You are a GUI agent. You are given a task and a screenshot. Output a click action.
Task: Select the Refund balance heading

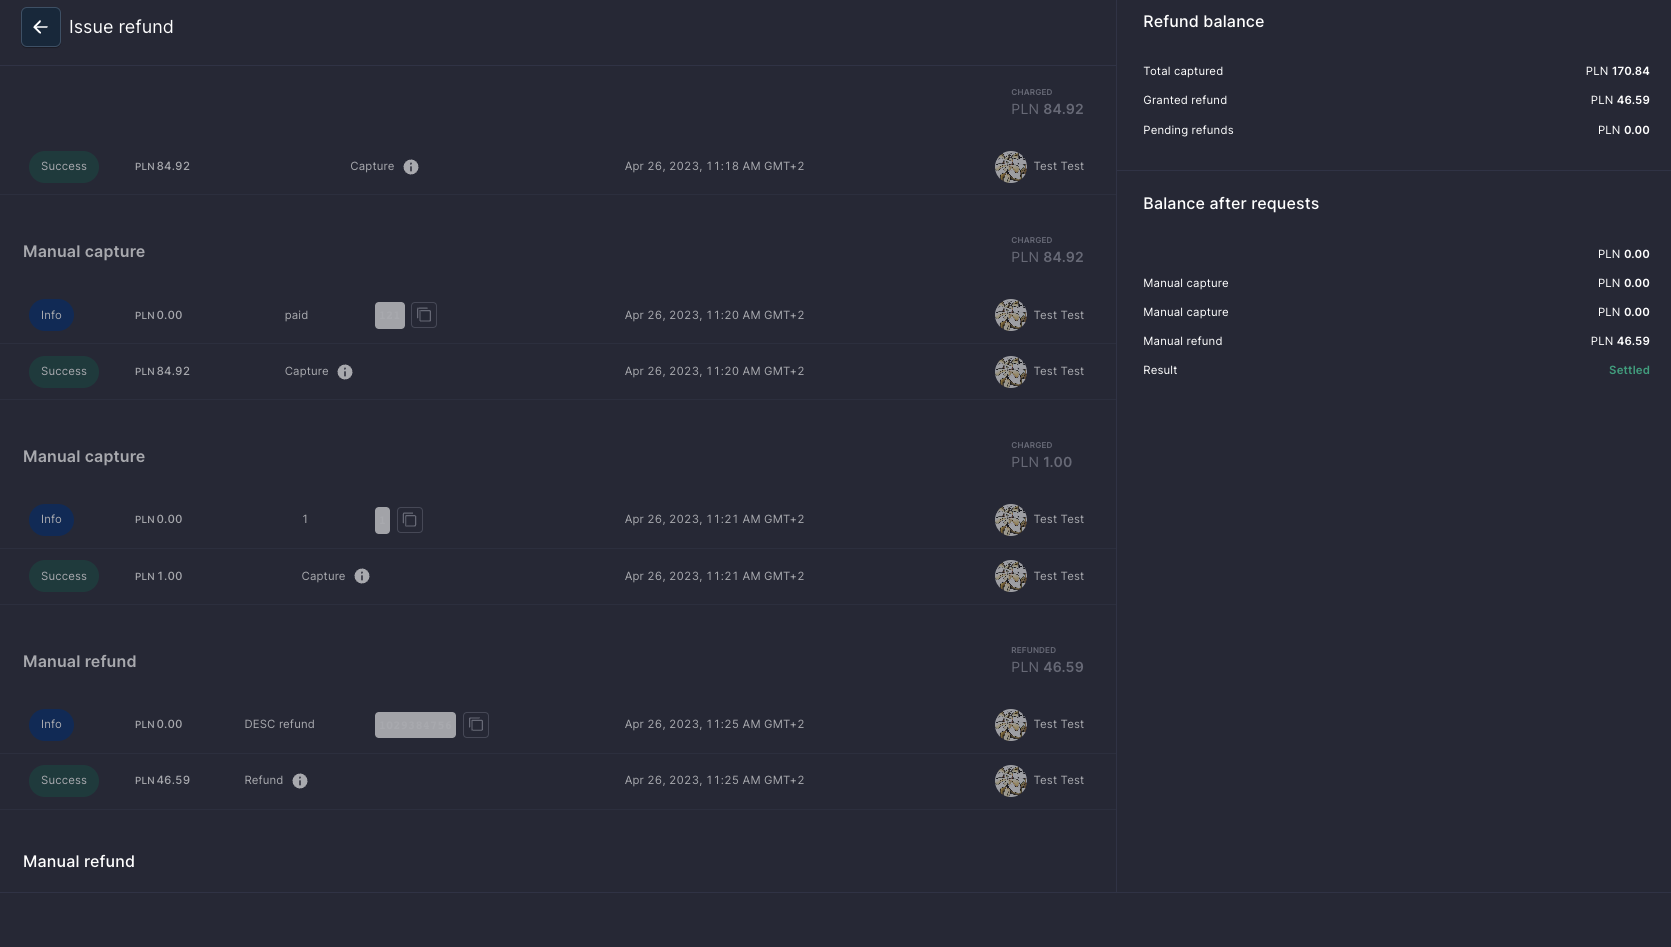click(1203, 21)
